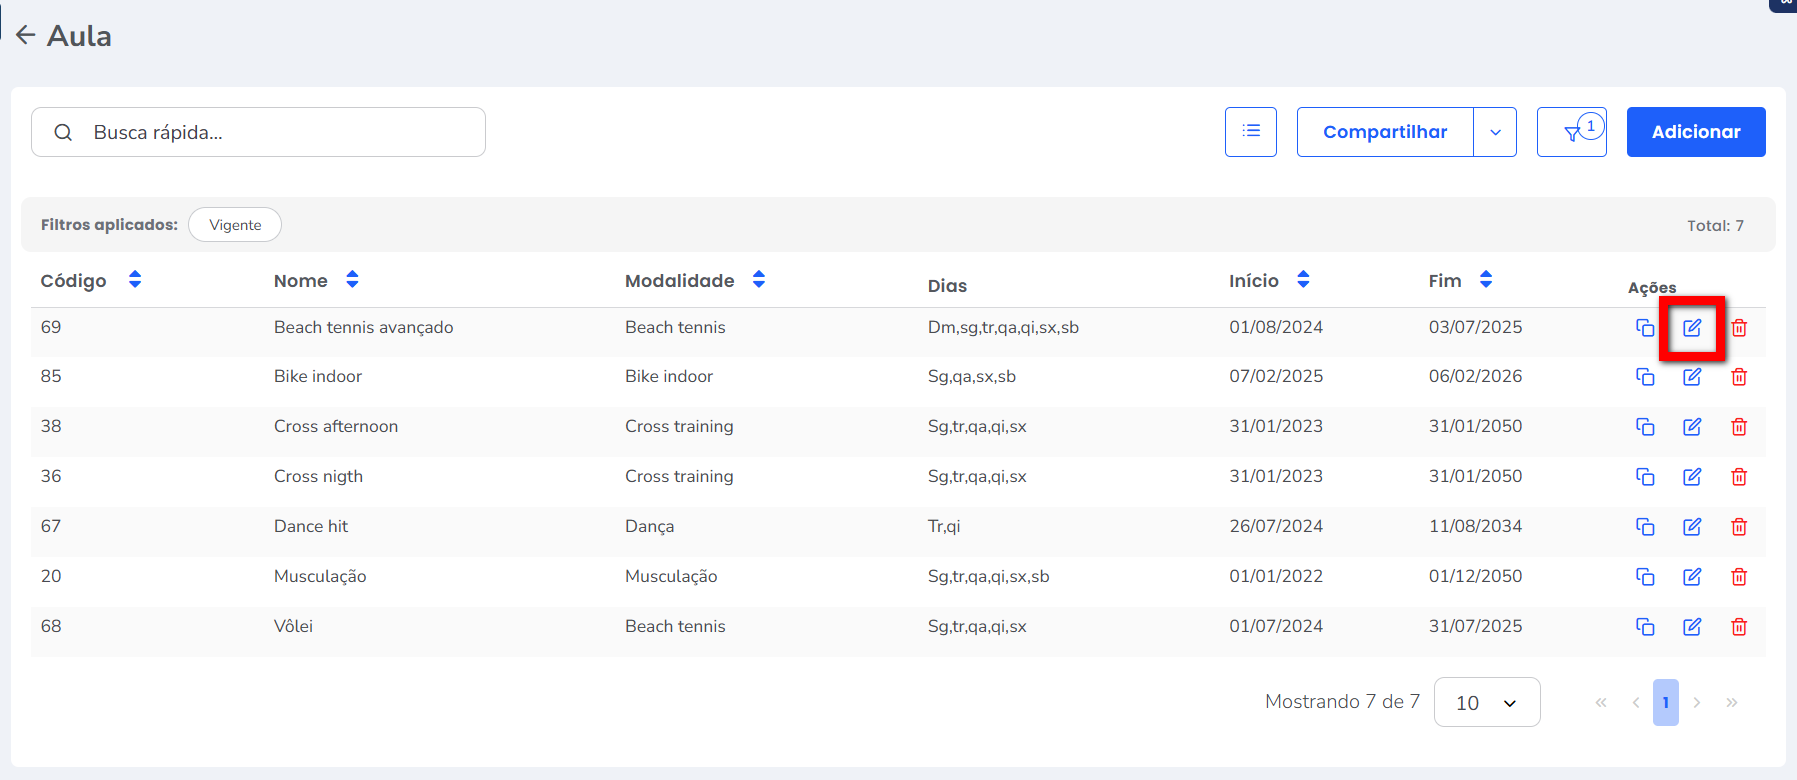Focus the Busca rápida search field

click(258, 132)
